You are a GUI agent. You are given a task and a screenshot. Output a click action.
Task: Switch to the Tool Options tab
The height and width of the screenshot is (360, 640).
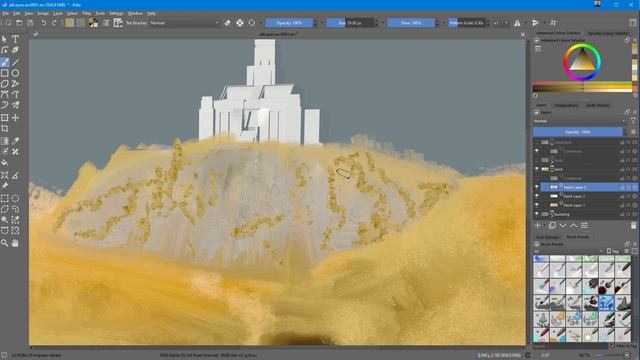click(x=547, y=237)
